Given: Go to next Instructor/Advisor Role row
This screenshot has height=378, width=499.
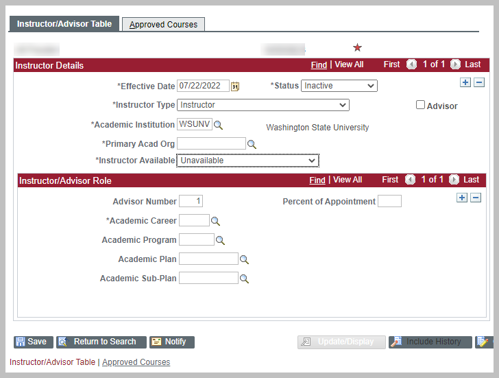Looking at the screenshot, I should tap(454, 180).
